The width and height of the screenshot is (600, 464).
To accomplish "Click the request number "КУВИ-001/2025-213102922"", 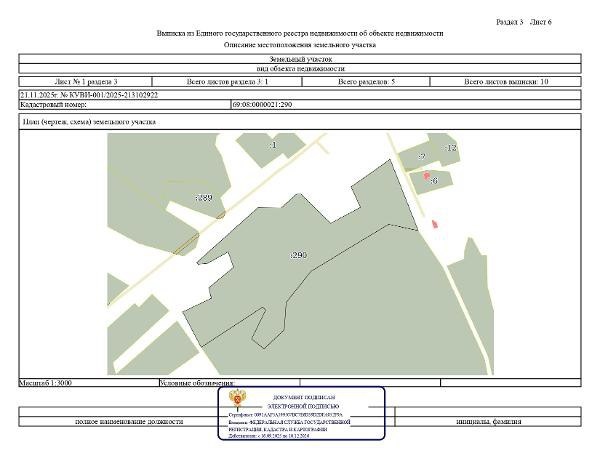I will coord(114,95).
